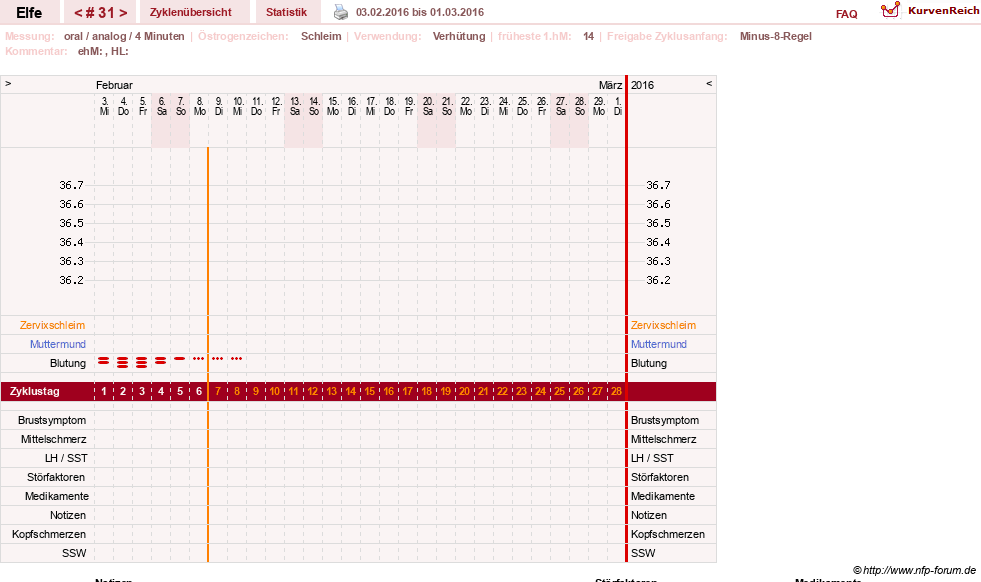Collapse chart with right-edge arrow near 2016
This screenshot has width=981, height=582.
709,83
